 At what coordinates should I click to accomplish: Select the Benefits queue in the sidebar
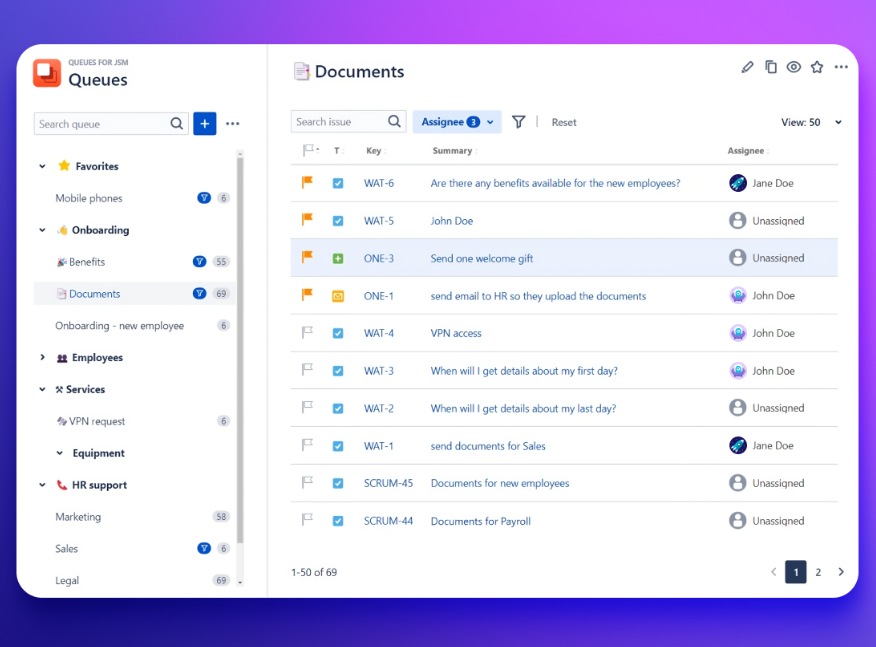(x=87, y=261)
